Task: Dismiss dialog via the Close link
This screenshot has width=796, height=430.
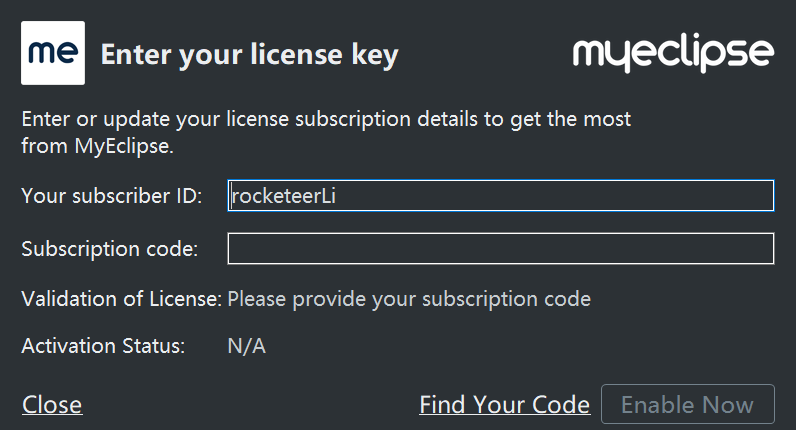Action: pyautogui.click(x=52, y=405)
